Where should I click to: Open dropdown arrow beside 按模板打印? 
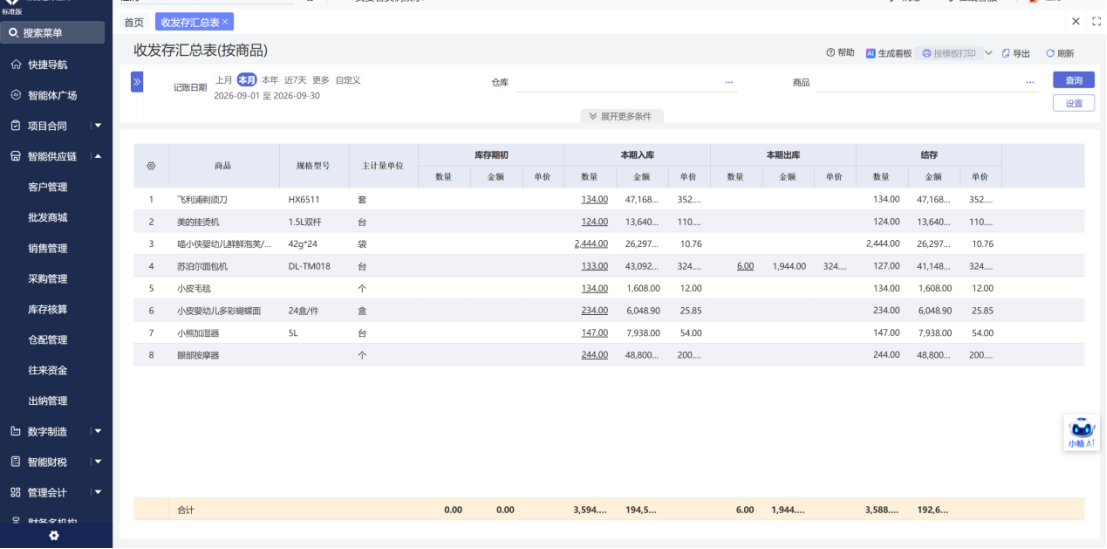pos(988,53)
